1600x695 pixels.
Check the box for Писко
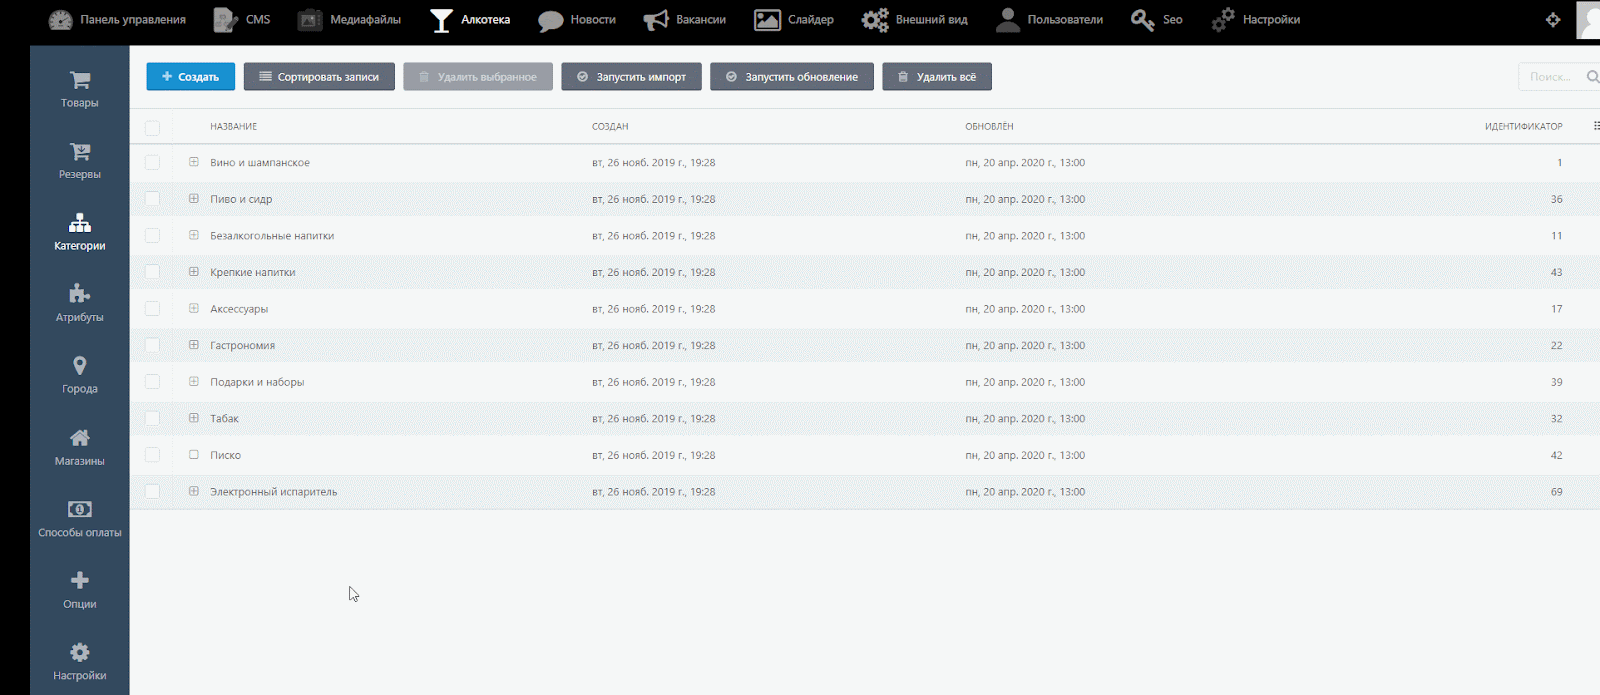(152, 454)
